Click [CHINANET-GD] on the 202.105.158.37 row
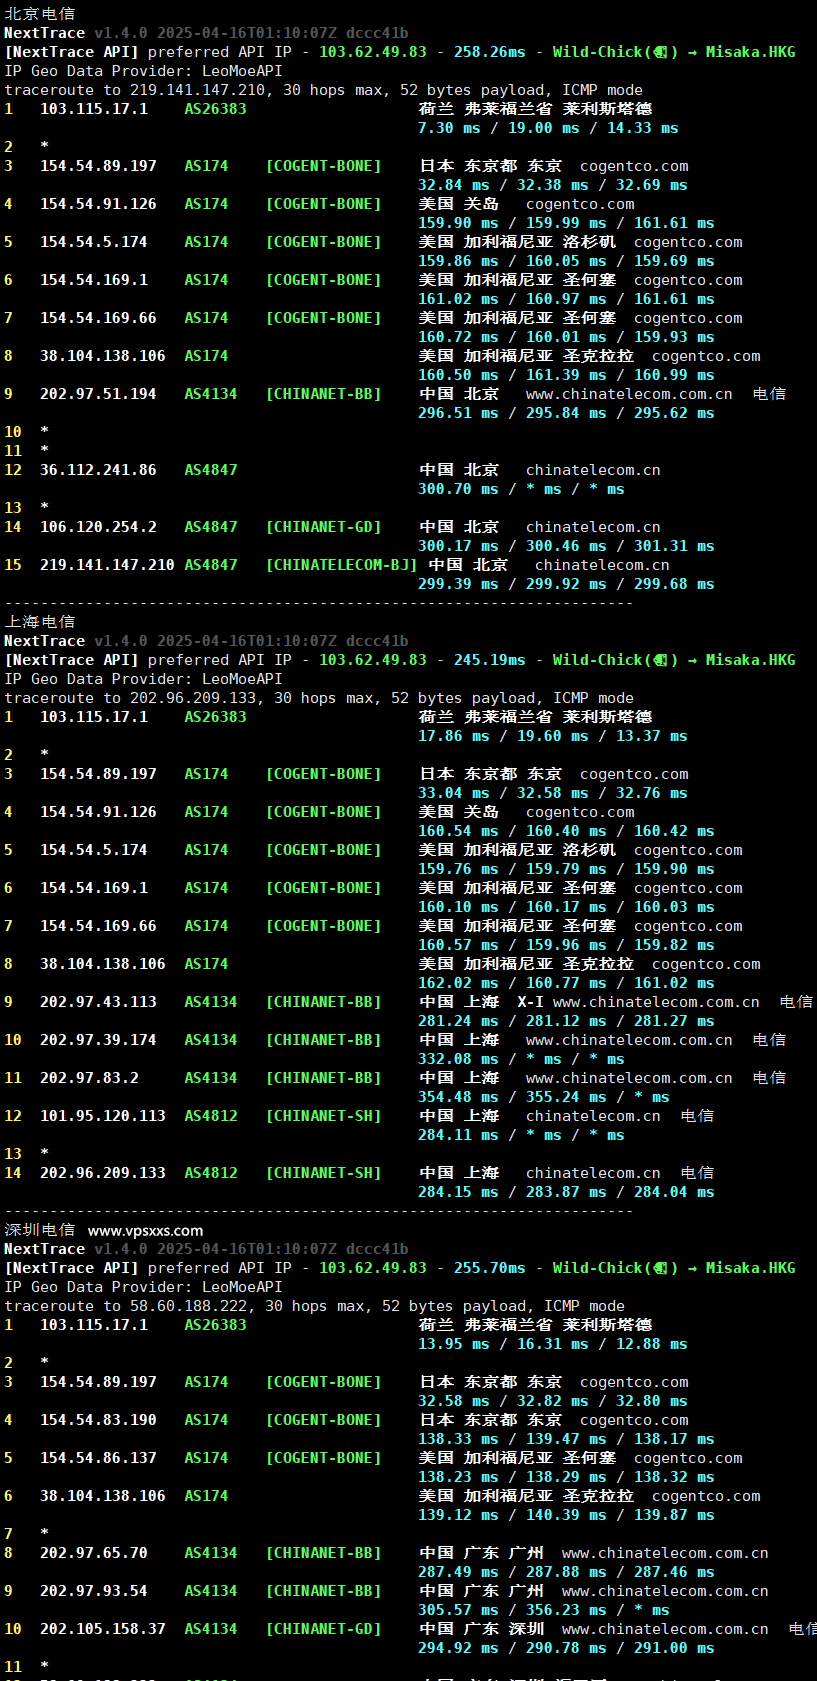This screenshot has height=1681, width=817. [x=323, y=1629]
